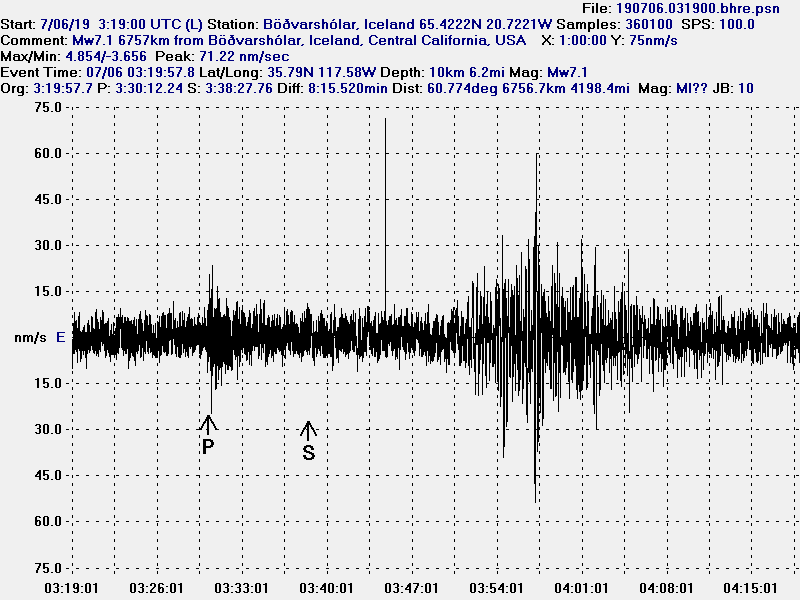
Task: Click time axis label 03:40:01
Action: point(326,588)
